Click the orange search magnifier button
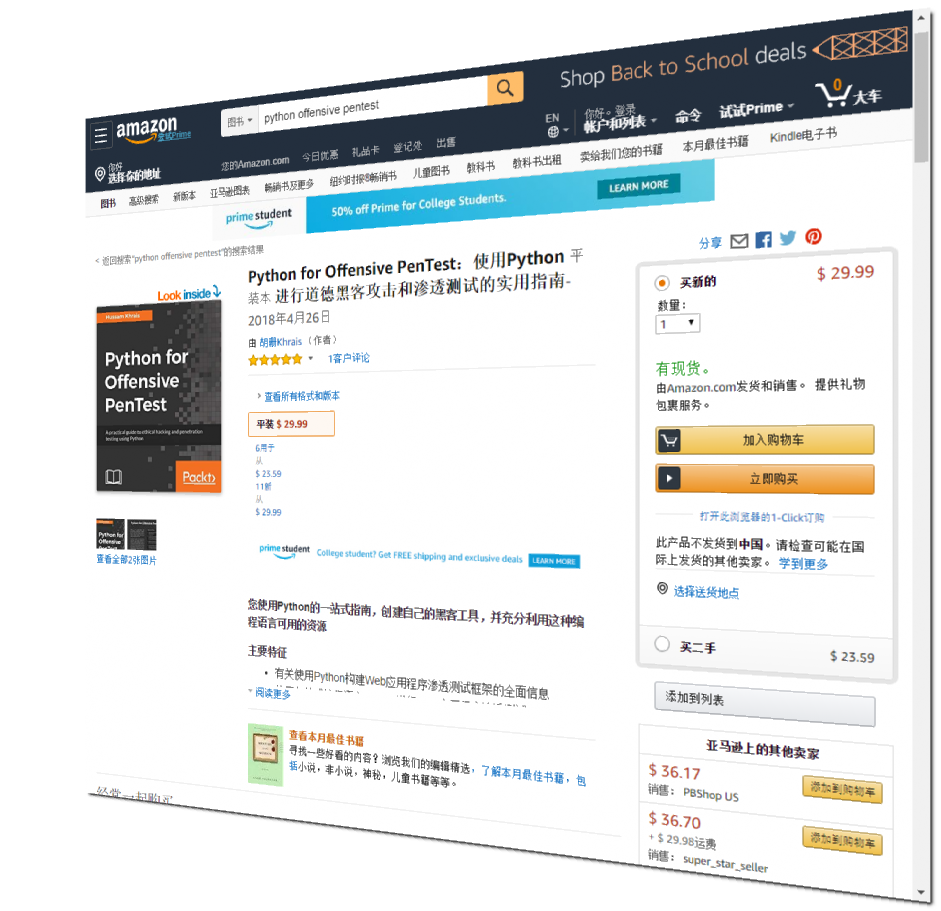 pyautogui.click(x=505, y=88)
